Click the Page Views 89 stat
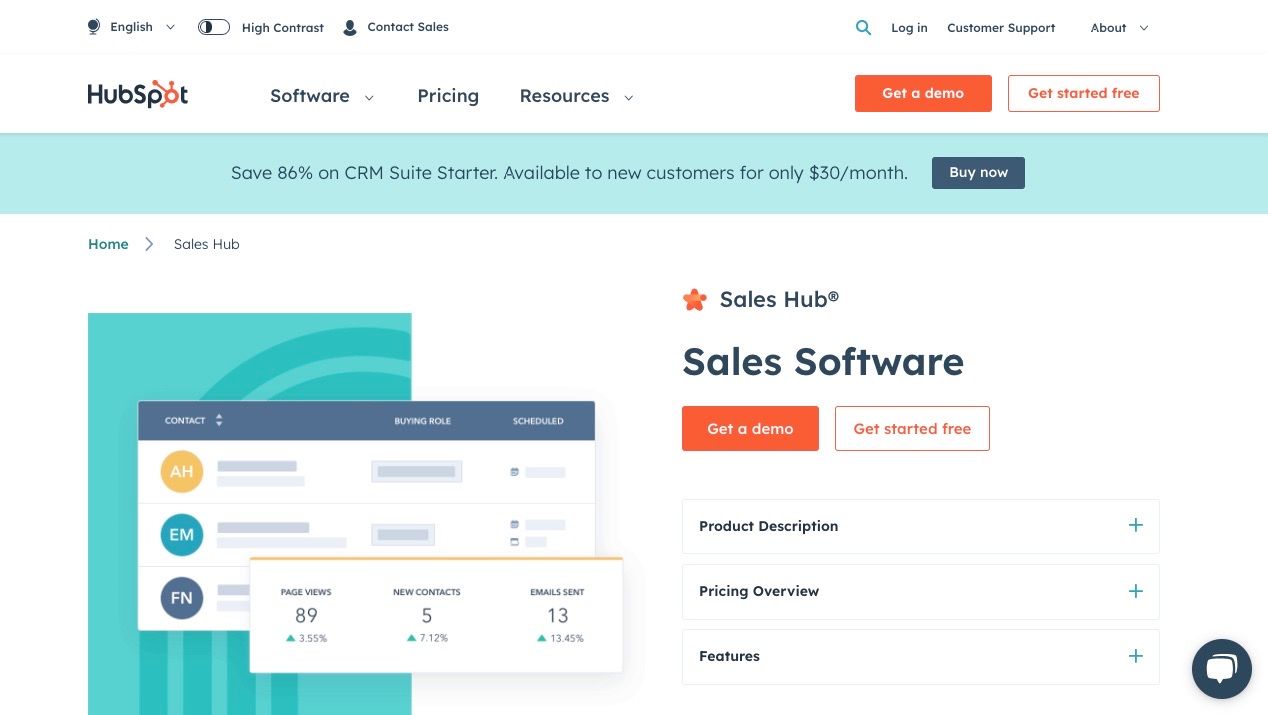The width and height of the screenshot is (1268, 715). pos(306,615)
